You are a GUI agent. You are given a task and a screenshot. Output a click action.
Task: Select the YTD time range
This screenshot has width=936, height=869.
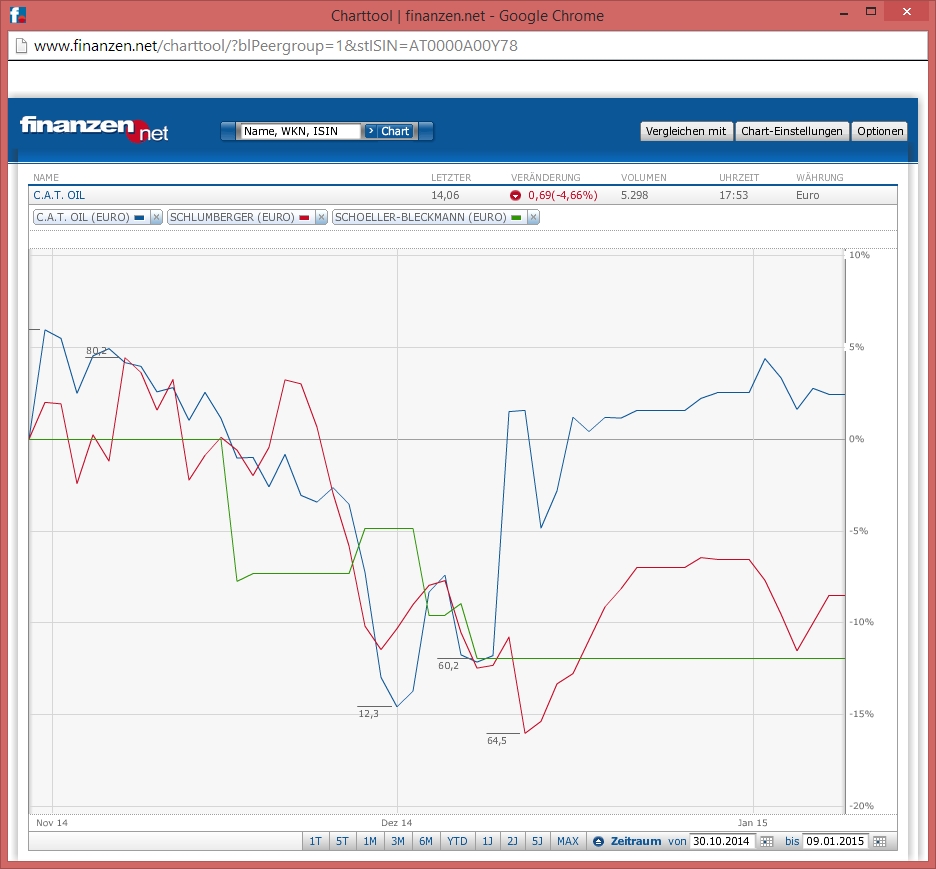click(x=457, y=841)
